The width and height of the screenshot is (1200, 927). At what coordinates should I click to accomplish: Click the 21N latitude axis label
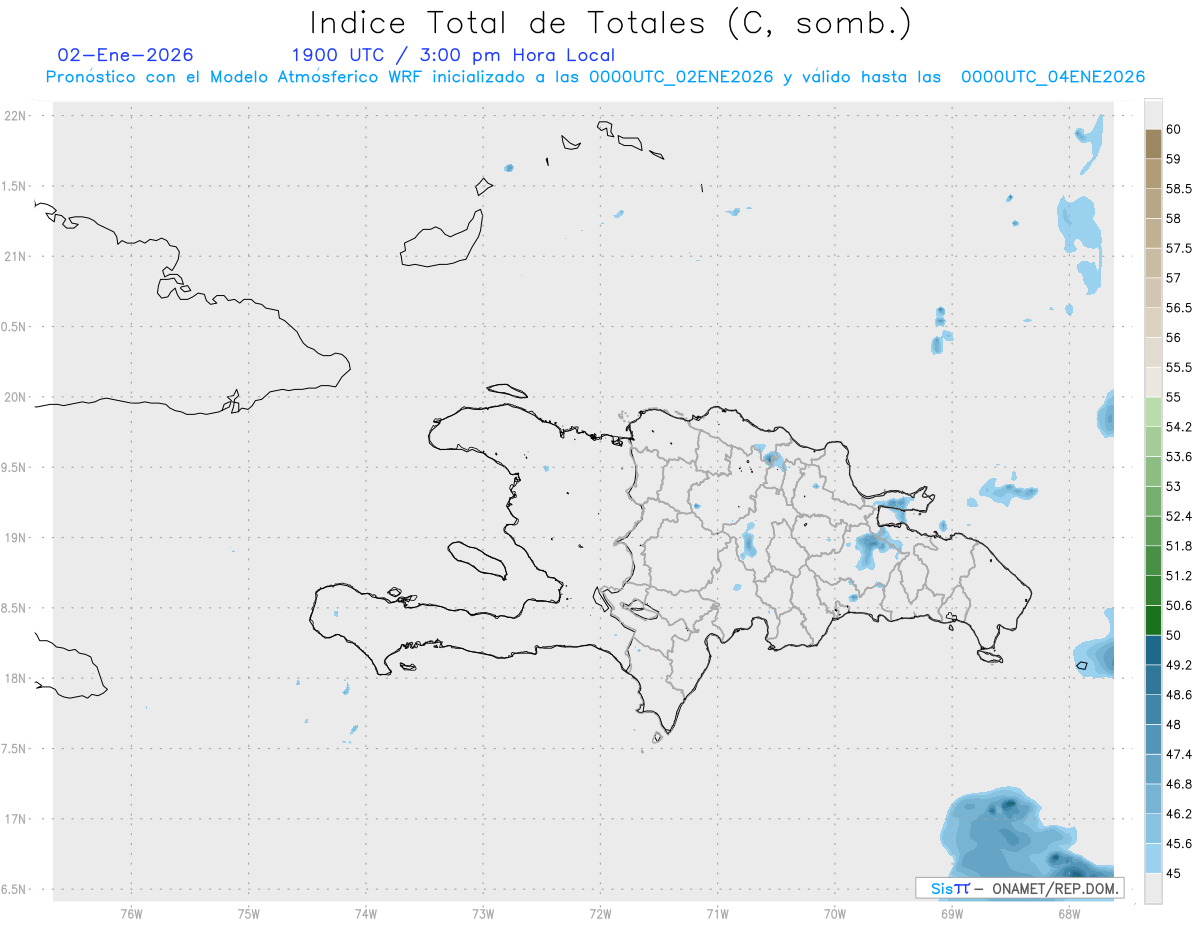tap(17, 257)
